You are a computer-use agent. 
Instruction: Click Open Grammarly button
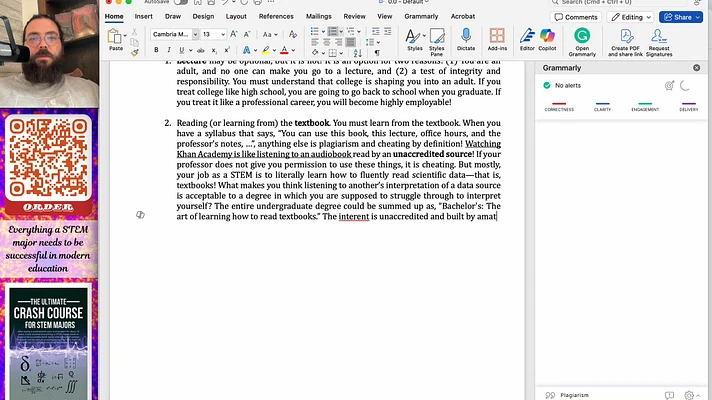coord(582,42)
